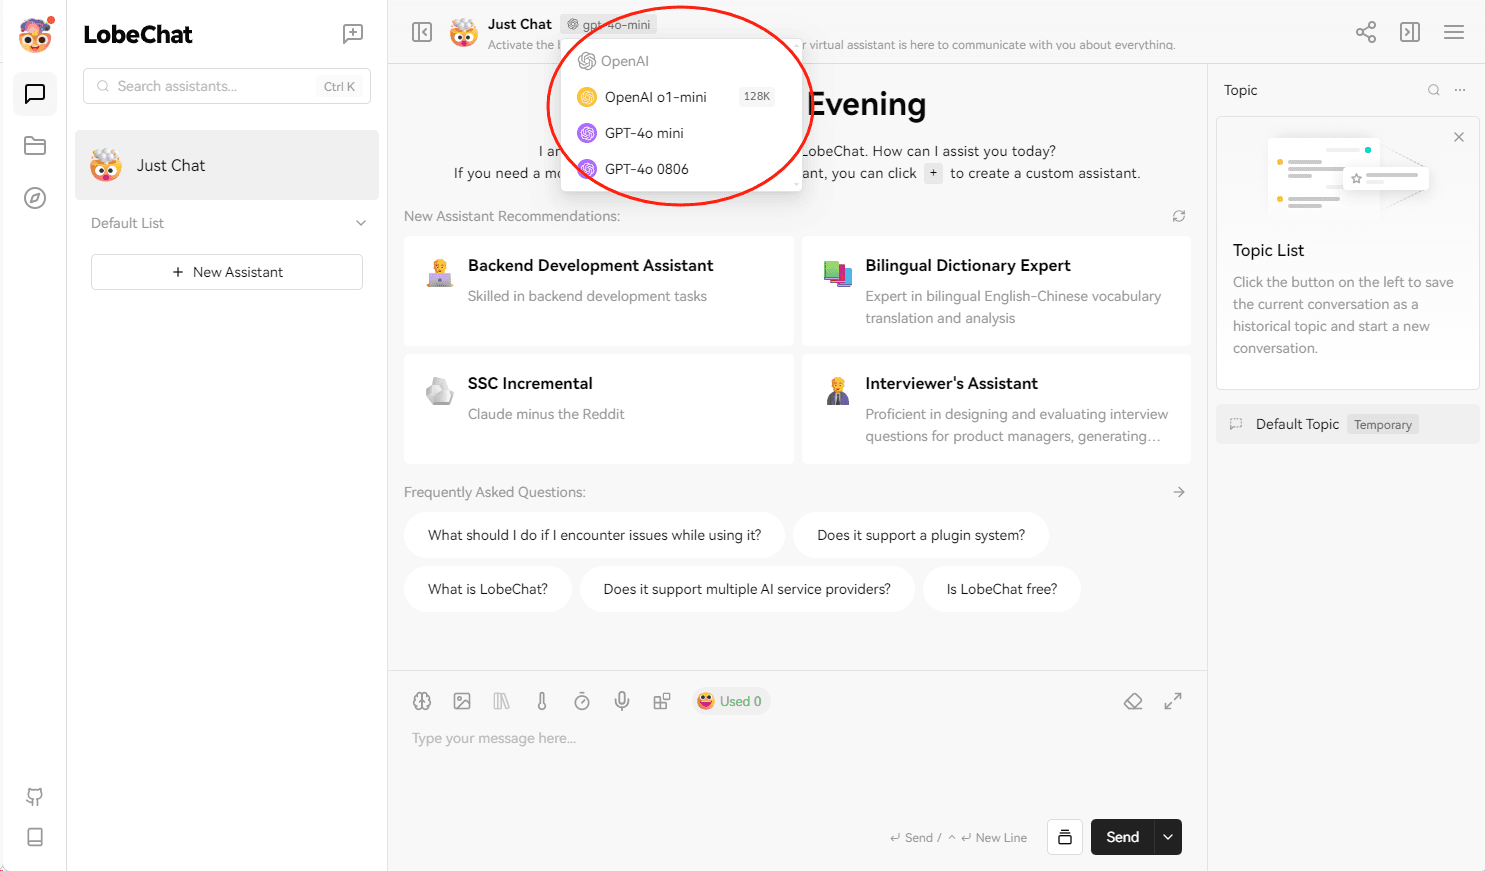1485x871 pixels.
Task: Open the Discover compass icon
Action: [35, 198]
